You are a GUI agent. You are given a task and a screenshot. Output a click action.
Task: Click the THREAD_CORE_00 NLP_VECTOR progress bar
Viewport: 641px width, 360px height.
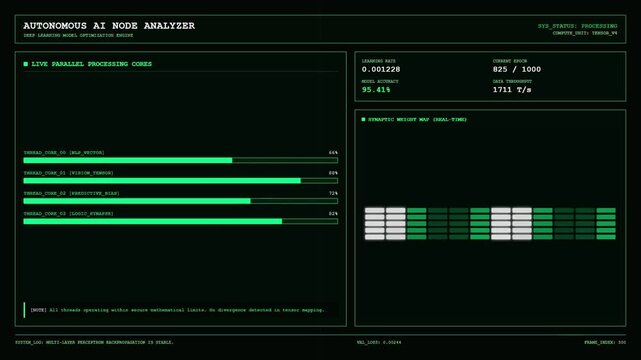coord(181,160)
